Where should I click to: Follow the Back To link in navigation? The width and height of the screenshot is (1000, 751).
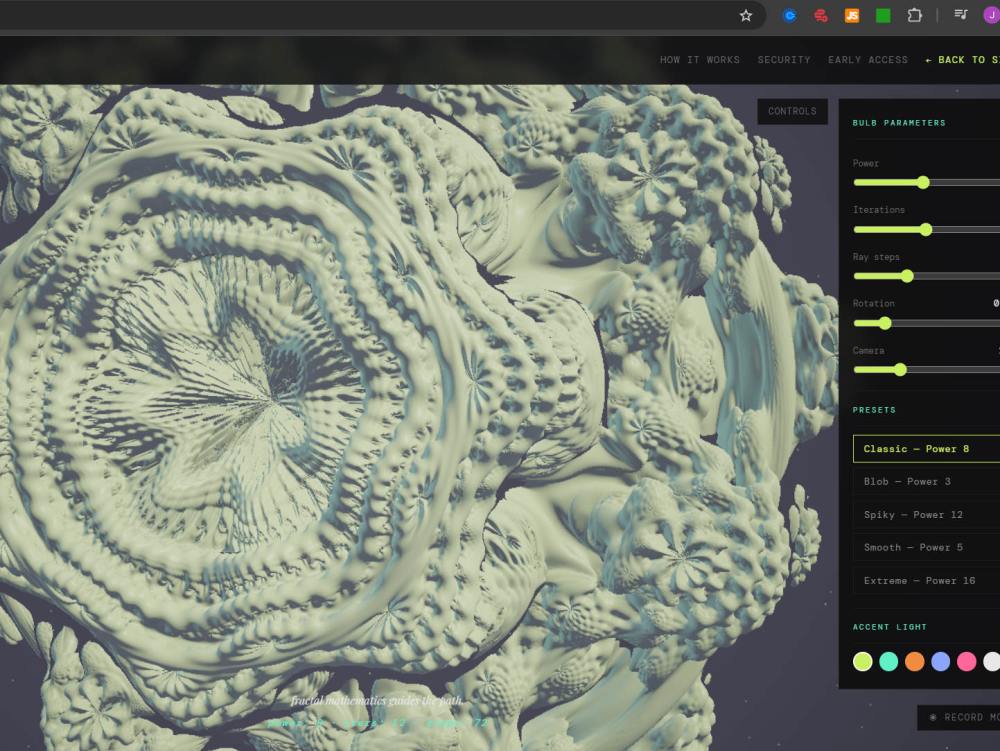962,59
